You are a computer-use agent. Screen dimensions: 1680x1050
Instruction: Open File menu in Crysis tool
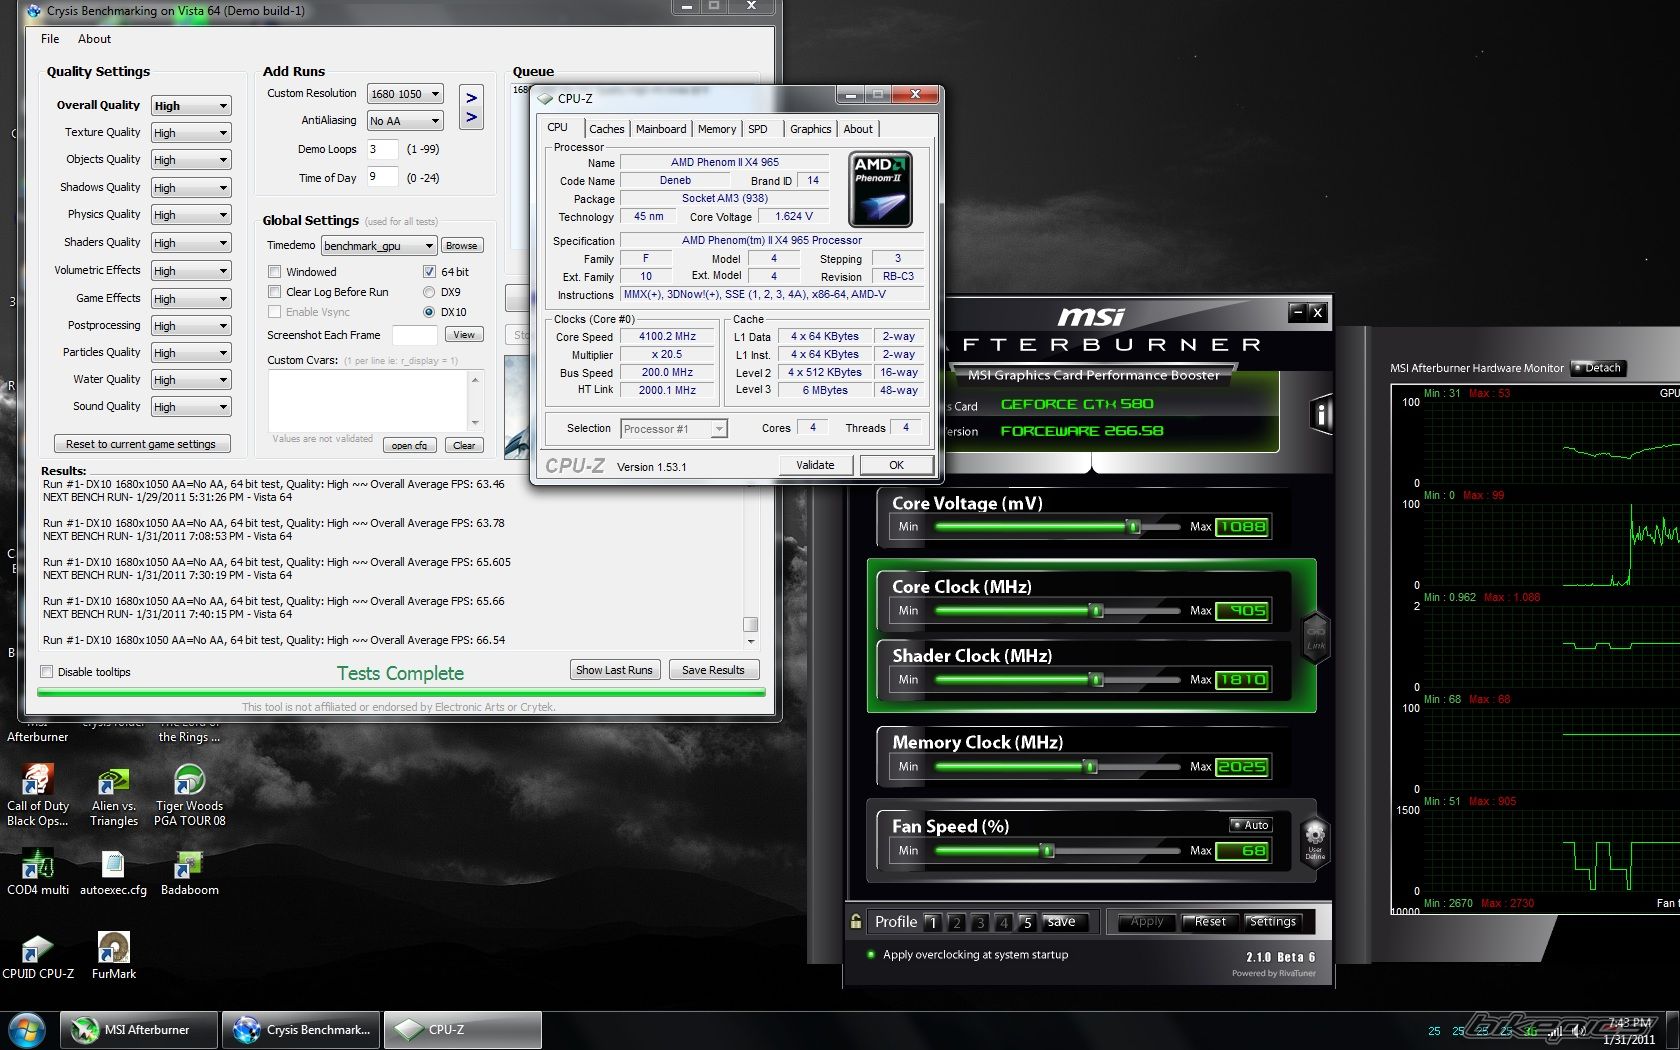50,39
